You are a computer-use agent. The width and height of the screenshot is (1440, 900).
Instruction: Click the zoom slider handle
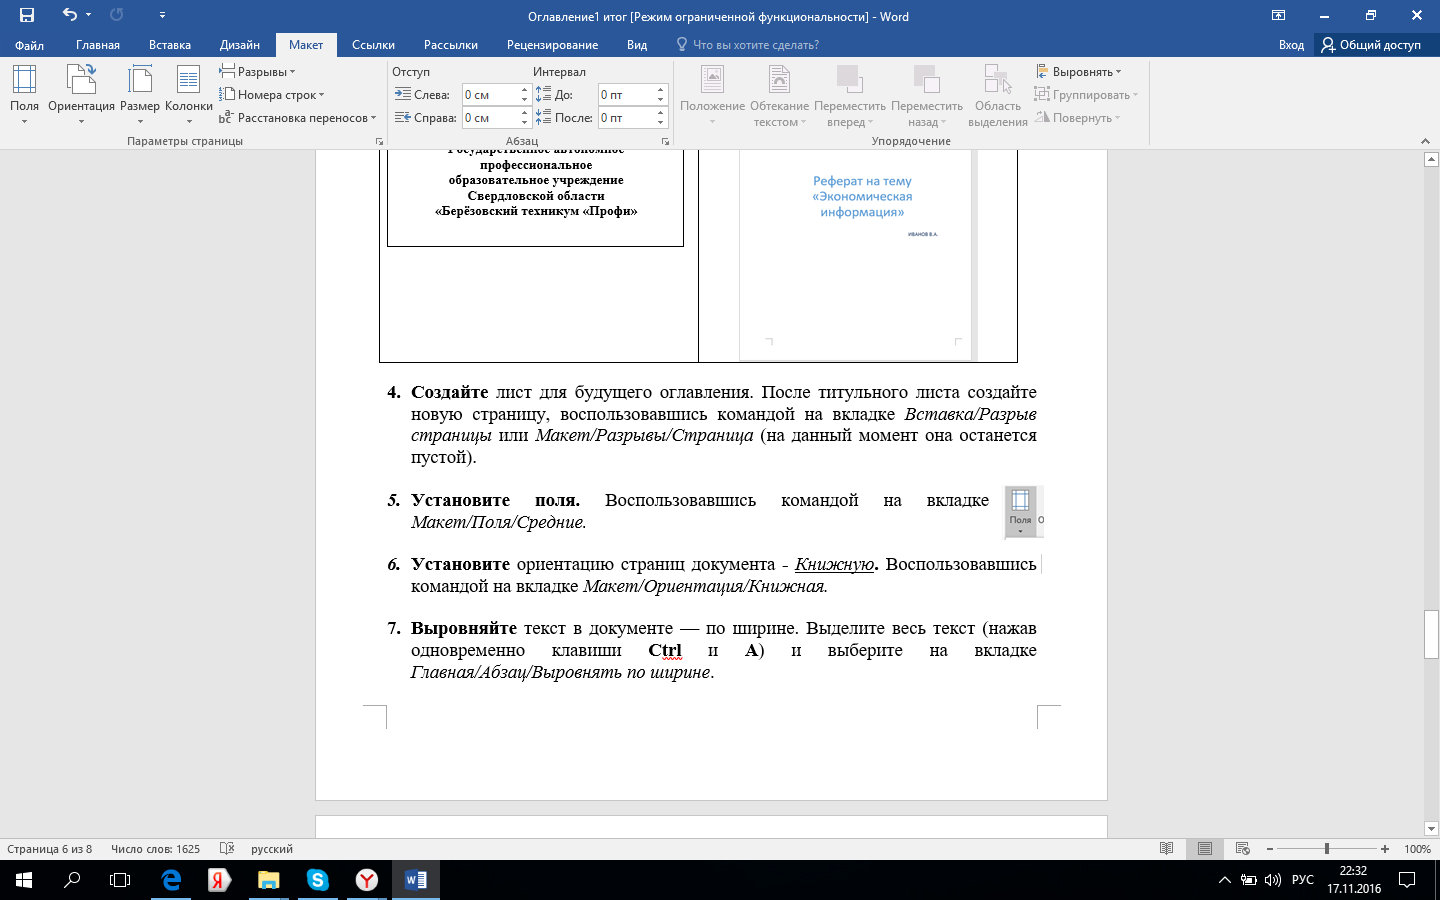click(x=1327, y=849)
